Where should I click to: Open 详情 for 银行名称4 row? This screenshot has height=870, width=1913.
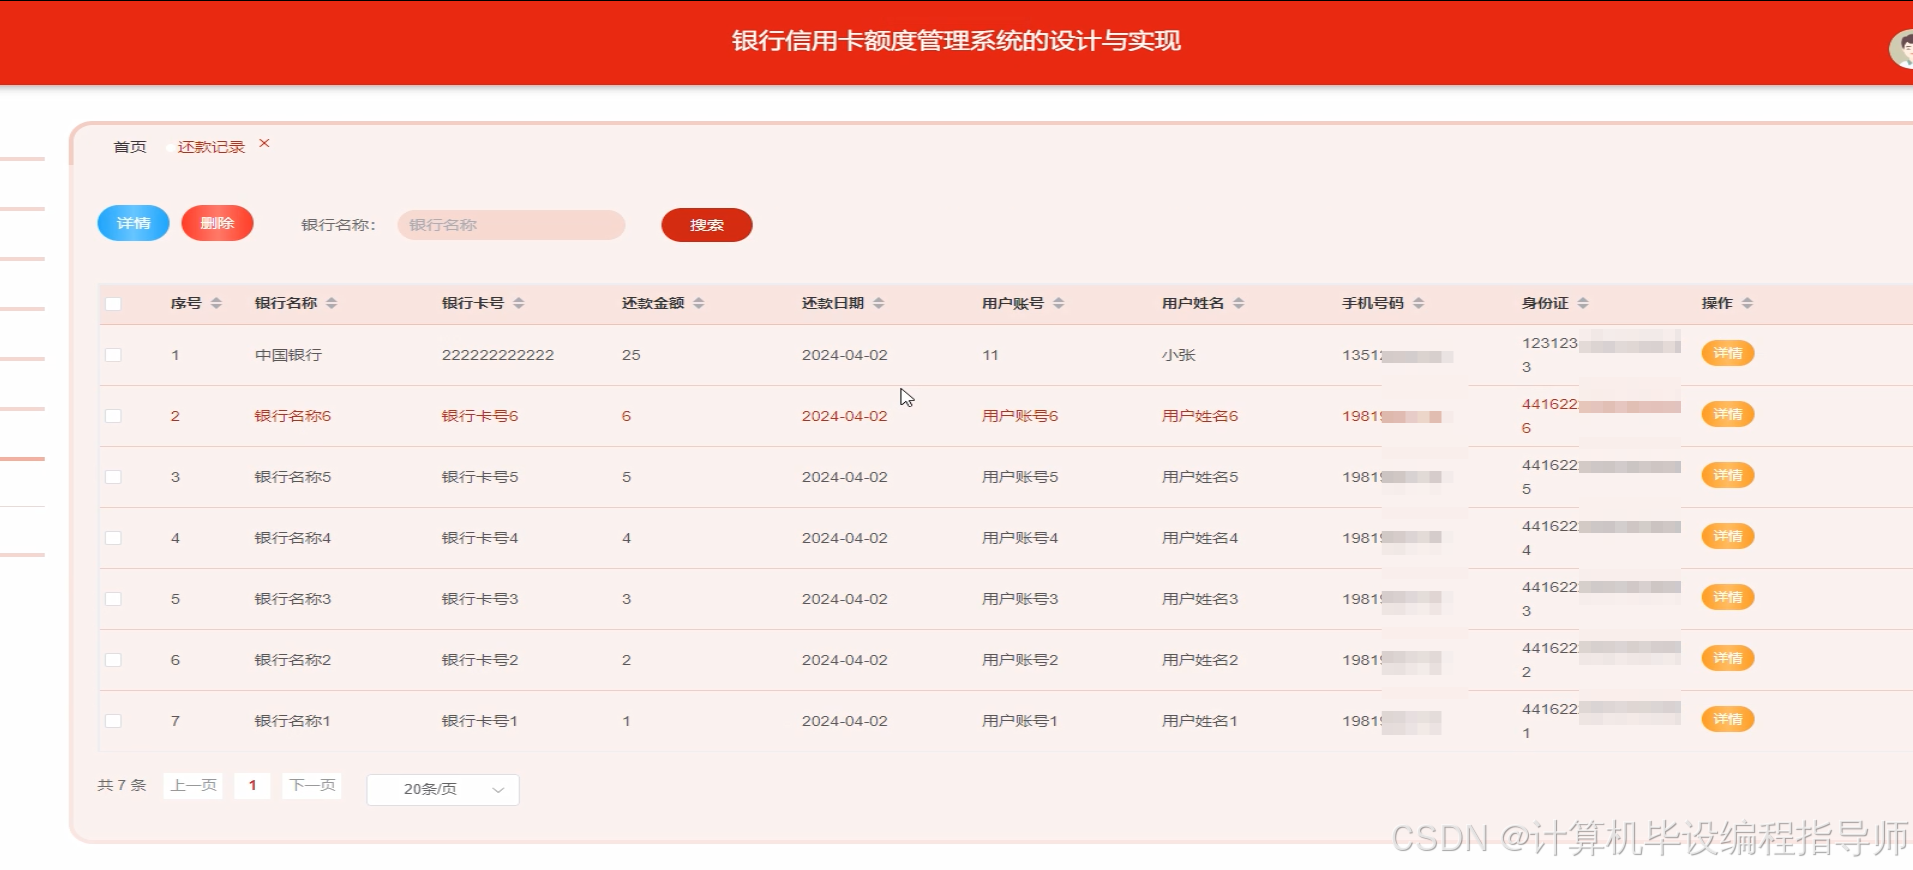pyautogui.click(x=1728, y=536)
